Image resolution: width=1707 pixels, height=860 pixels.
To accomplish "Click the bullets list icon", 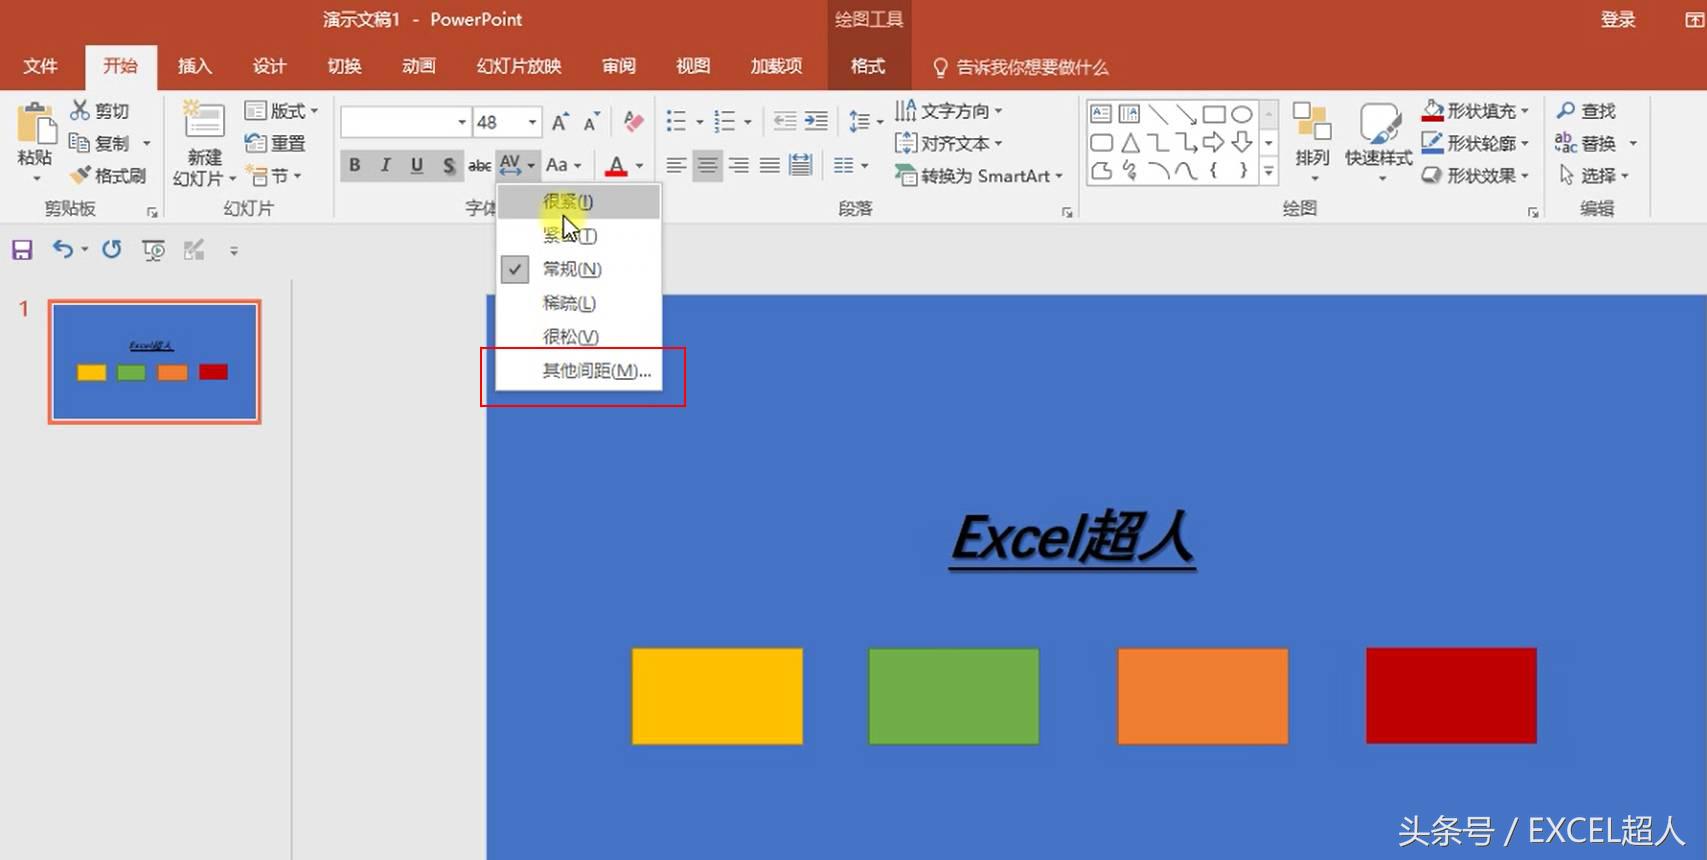I will (x=677, y=122).
